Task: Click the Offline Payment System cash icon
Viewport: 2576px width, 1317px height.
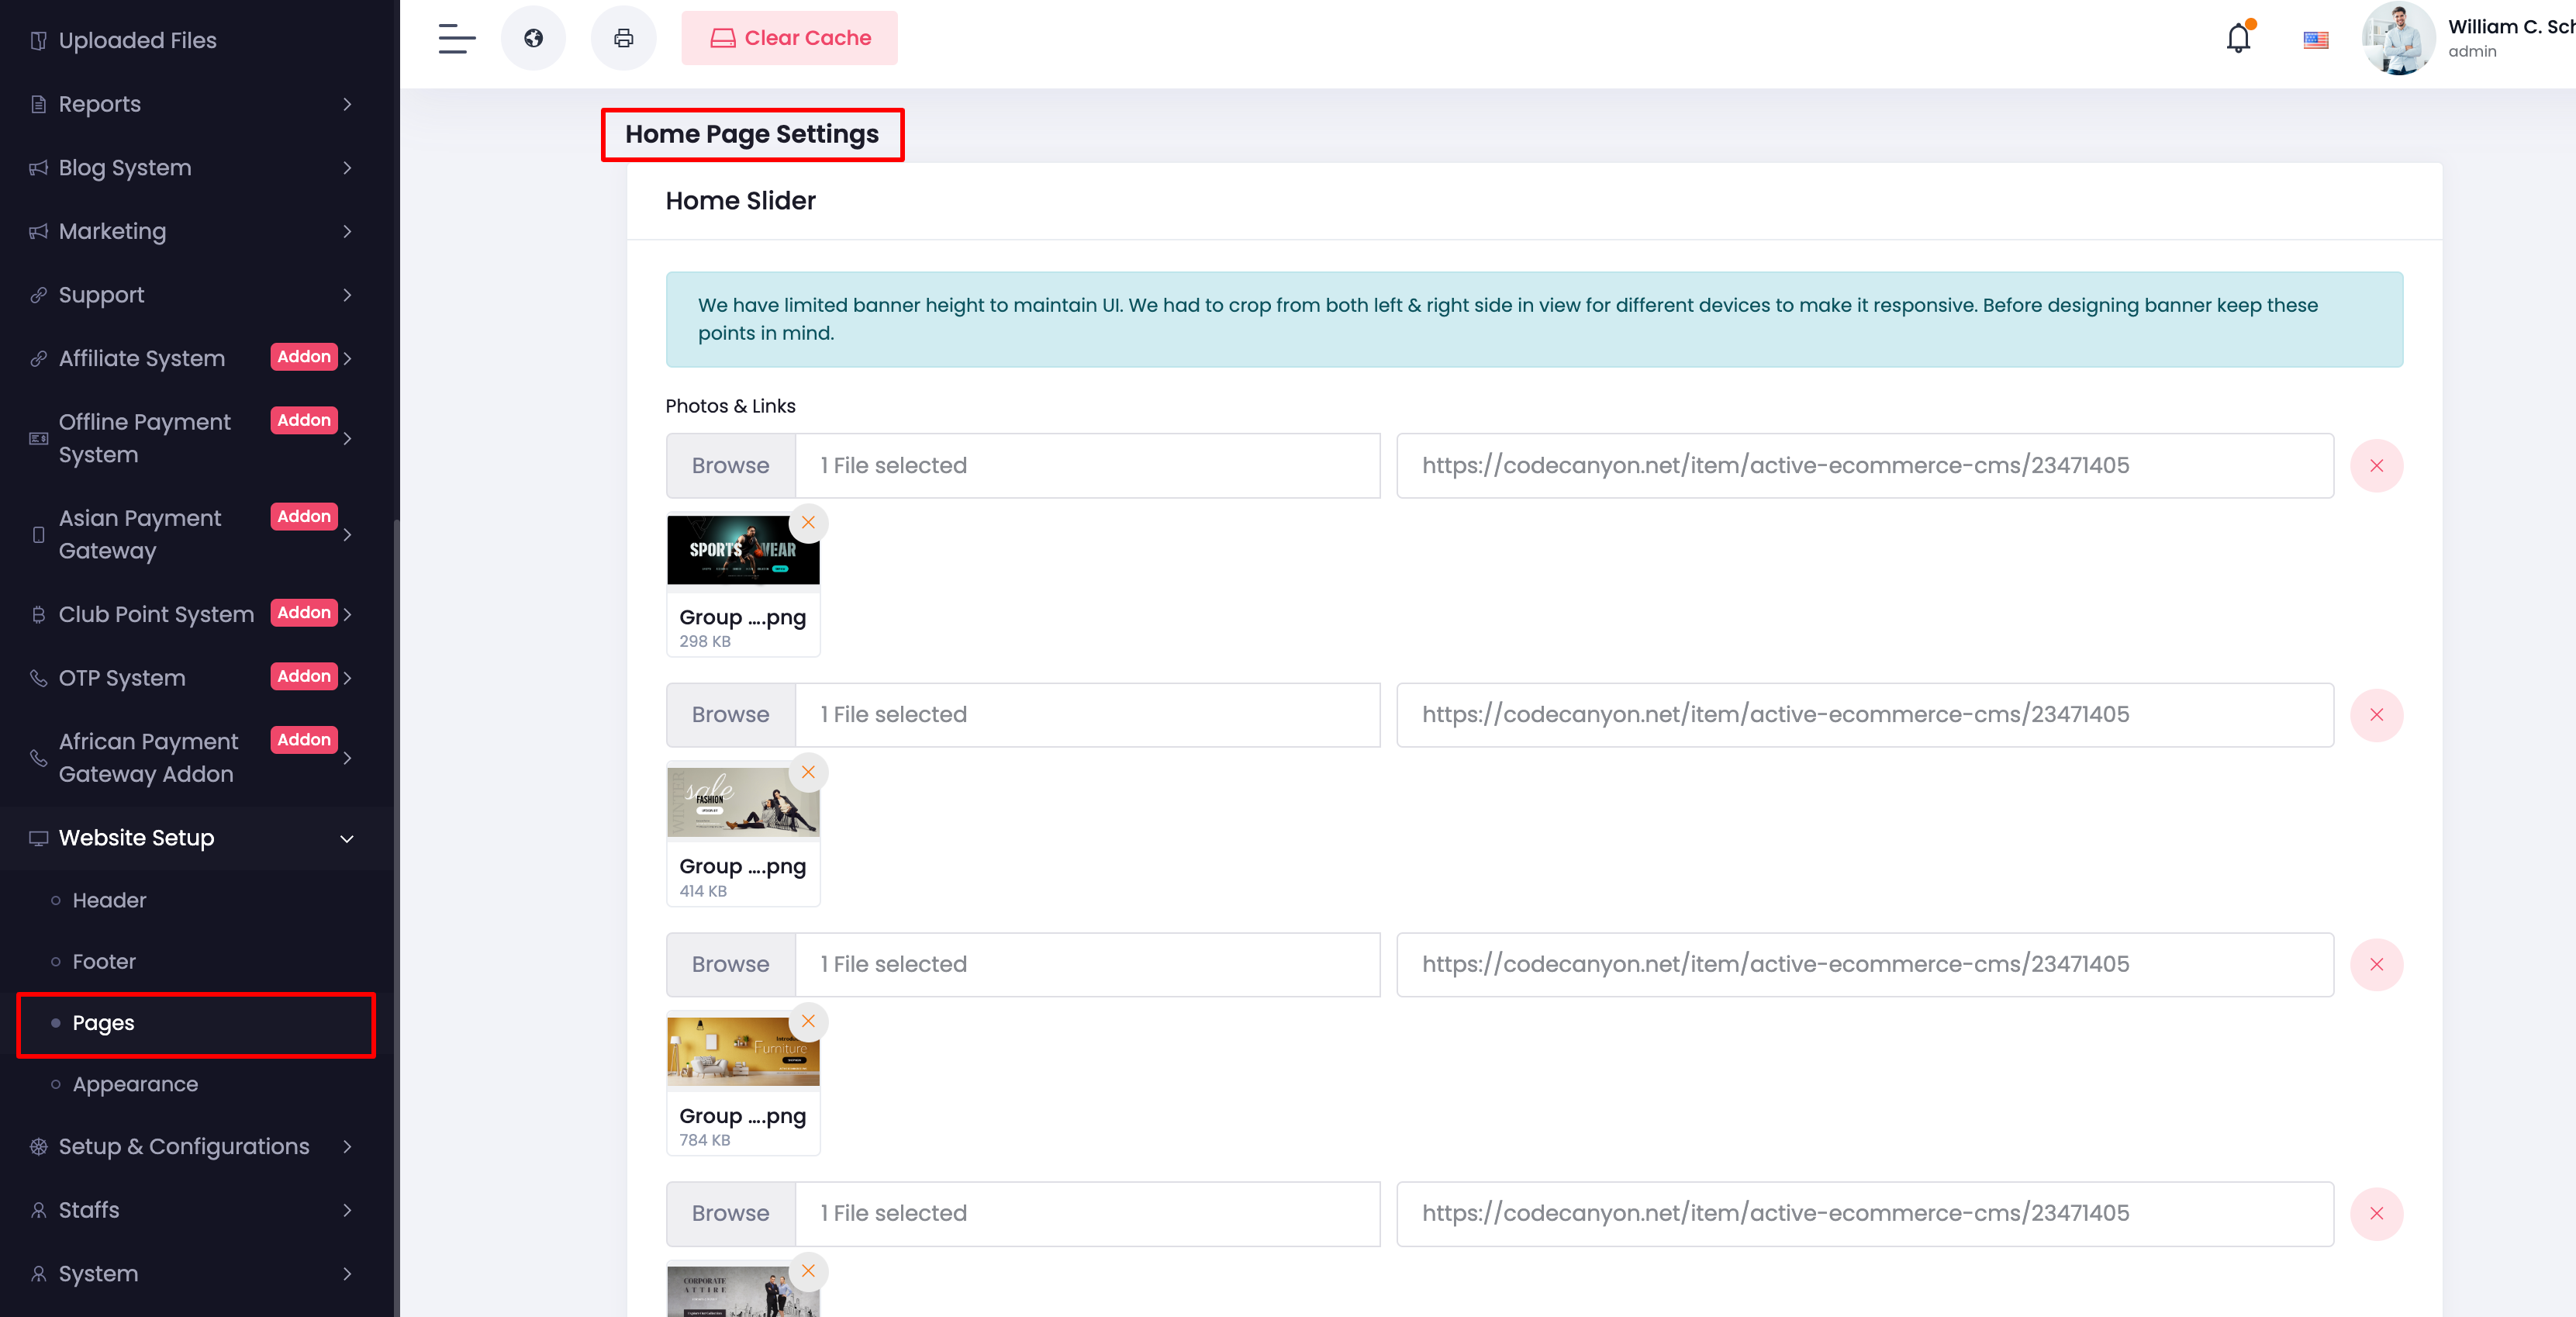Action: point(38,438)
